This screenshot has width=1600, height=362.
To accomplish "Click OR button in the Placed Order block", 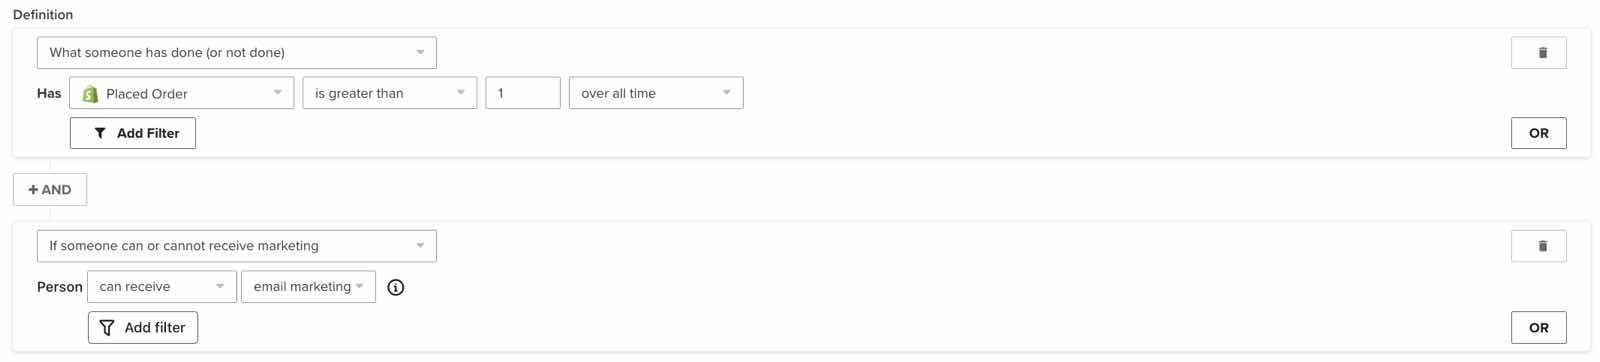I will coord(1539,133).
